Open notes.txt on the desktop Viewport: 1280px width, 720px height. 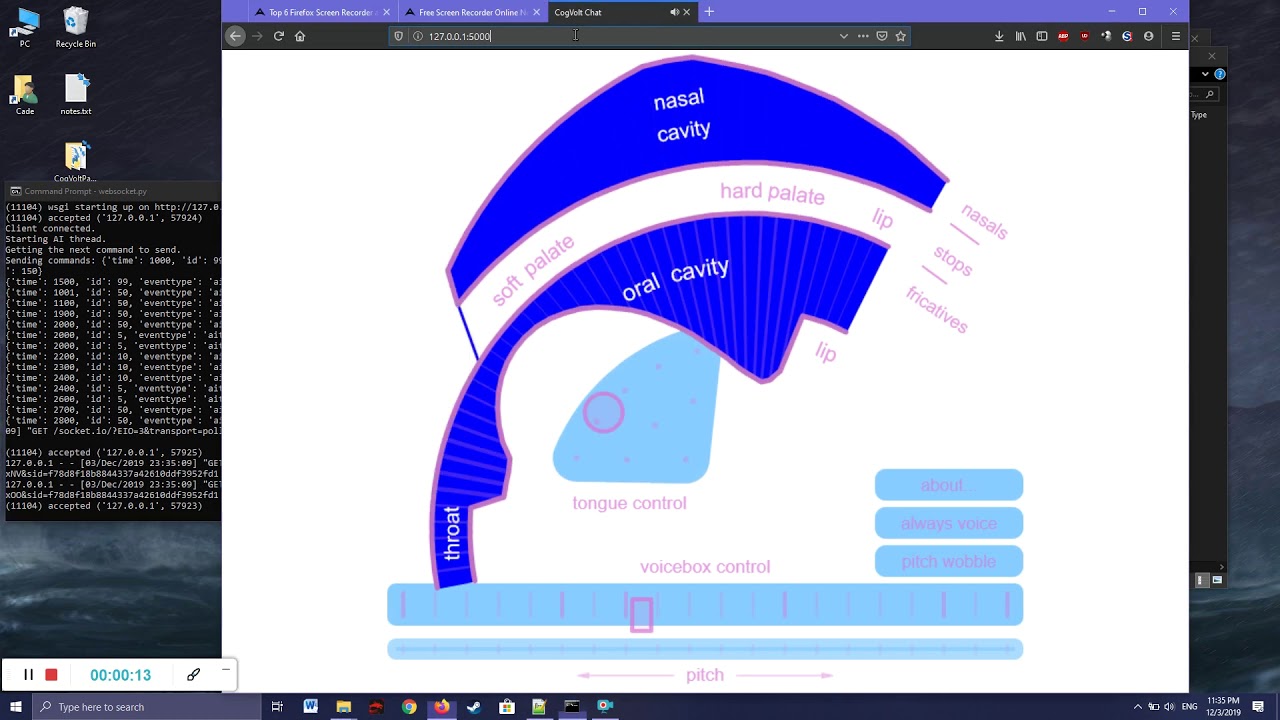pyautogui.click(x=76, y=95)
